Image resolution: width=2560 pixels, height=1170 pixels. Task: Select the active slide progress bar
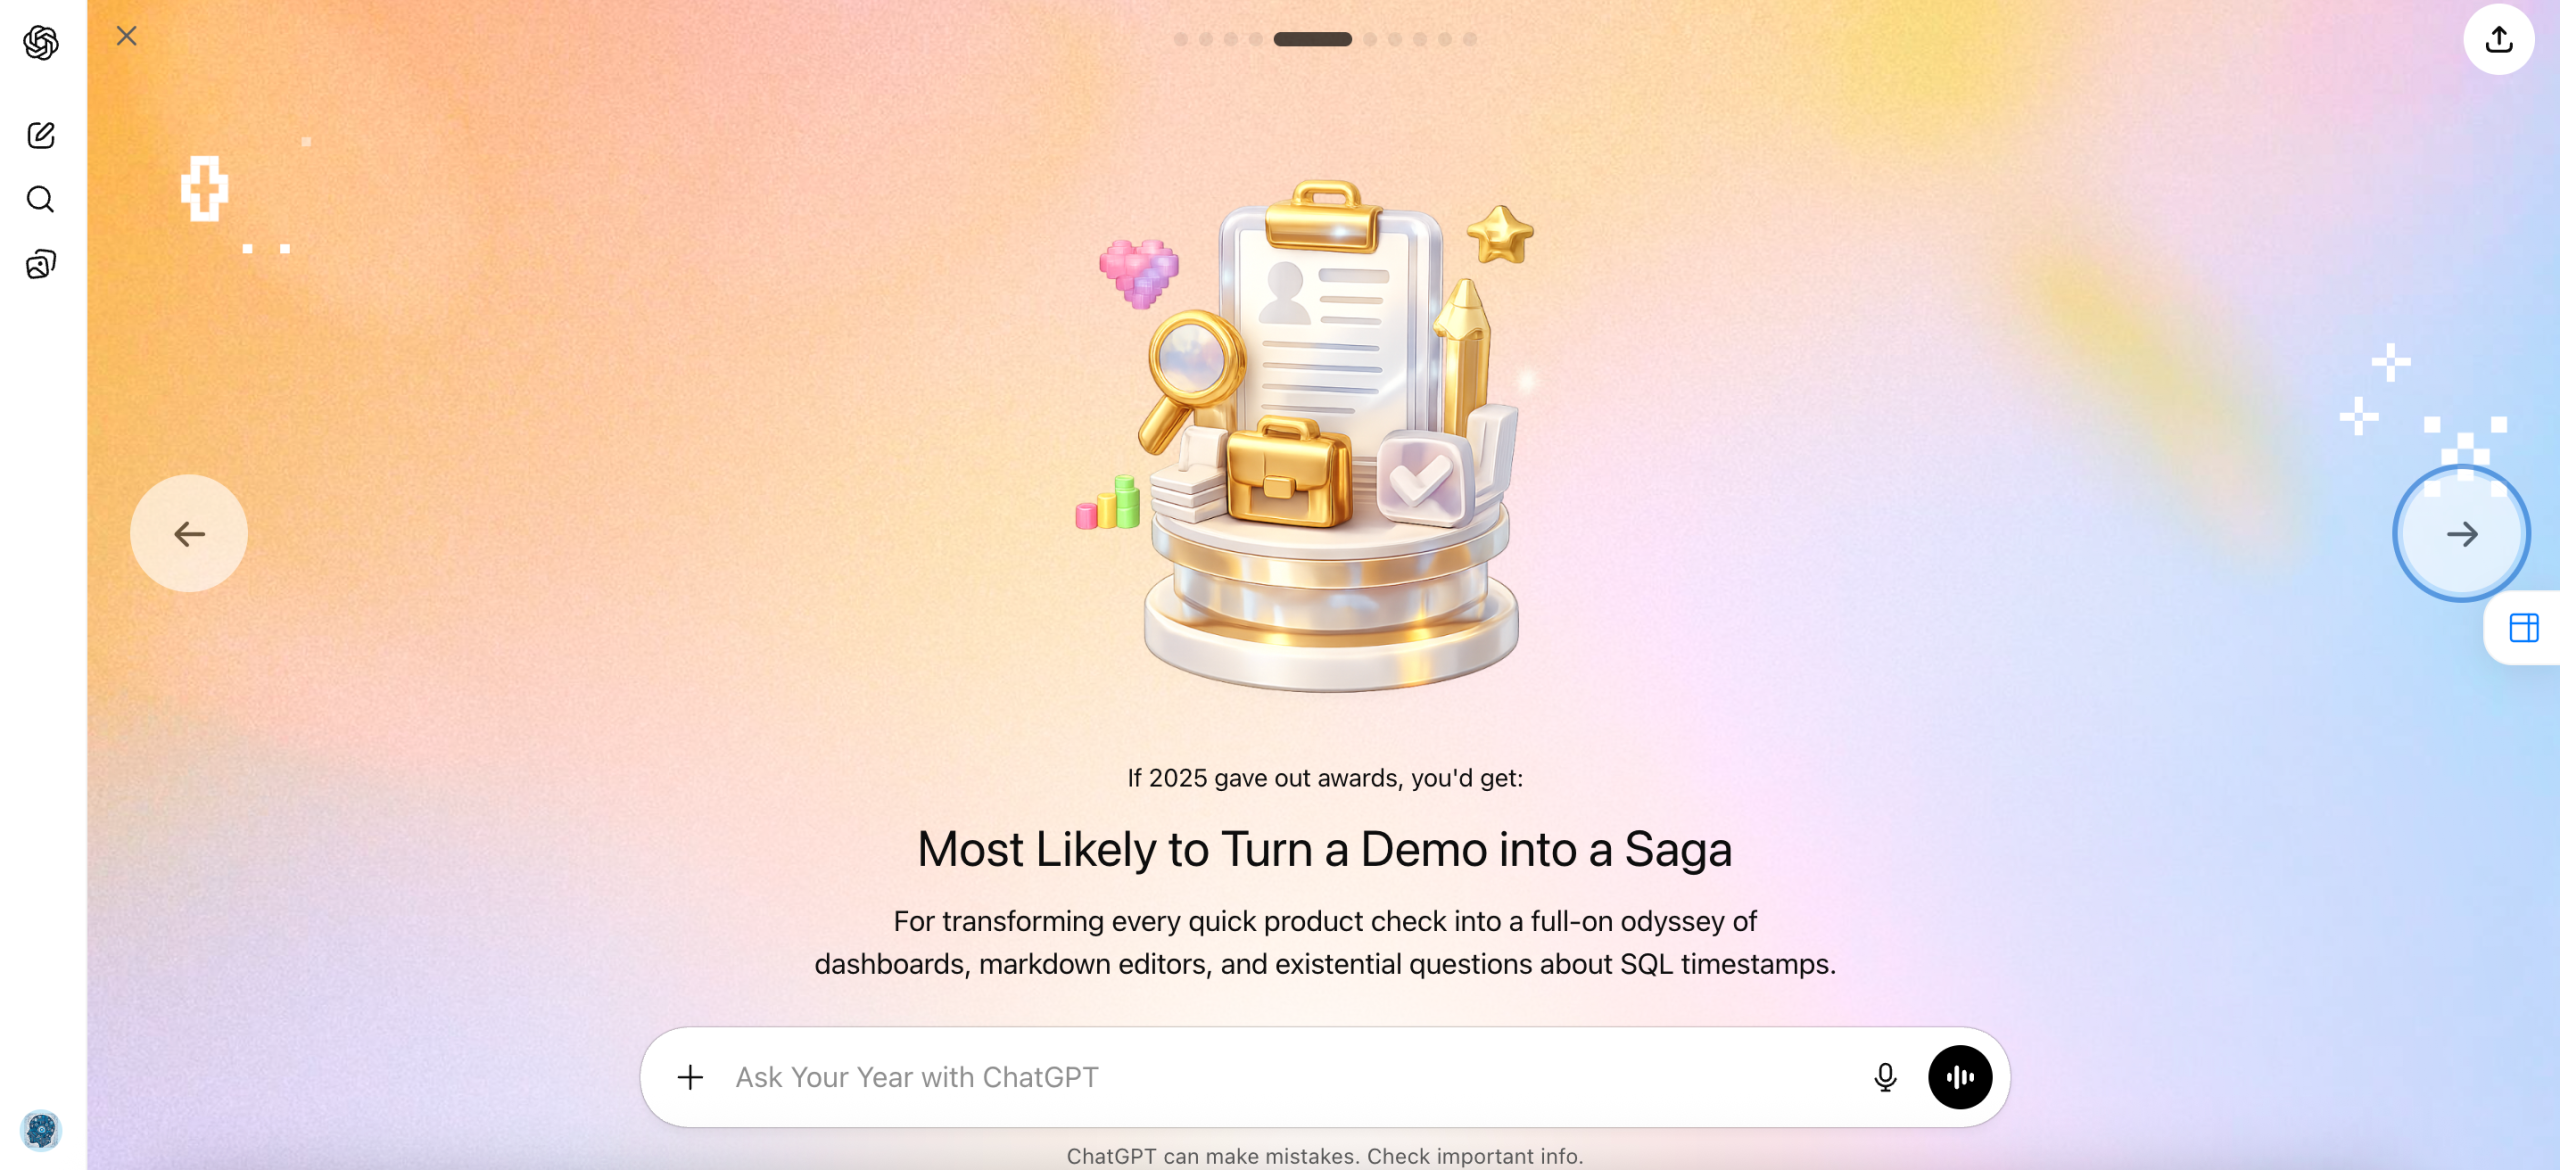point(1312,39)
